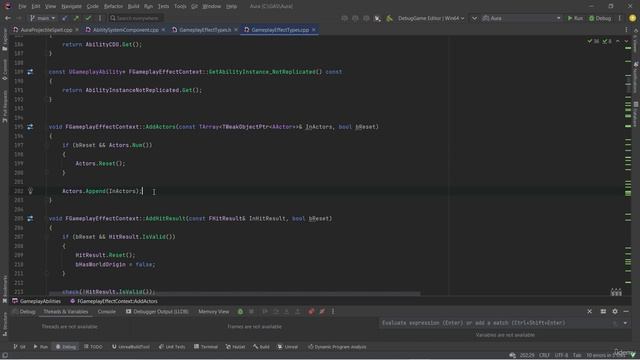Image resolution: width=640 pixels, height=360 pixels.
Task: Open the user avatar icon top right
Action: (632, 18)
